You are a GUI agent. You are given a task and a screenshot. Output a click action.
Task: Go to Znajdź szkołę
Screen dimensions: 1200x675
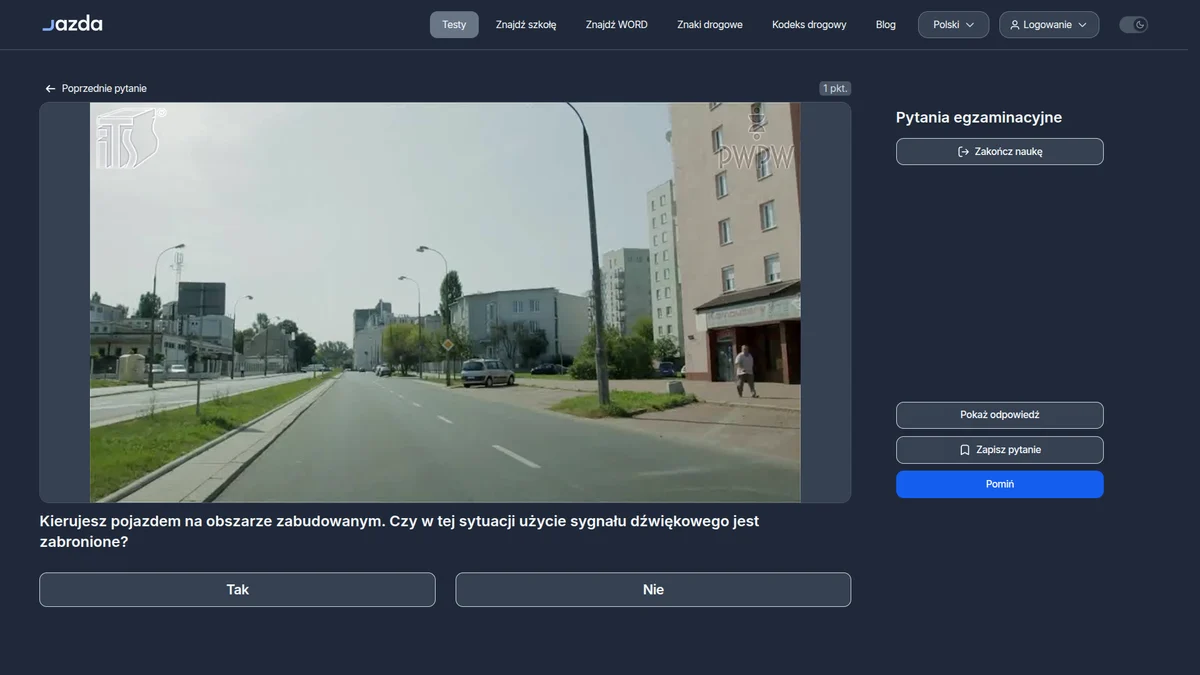526,25
